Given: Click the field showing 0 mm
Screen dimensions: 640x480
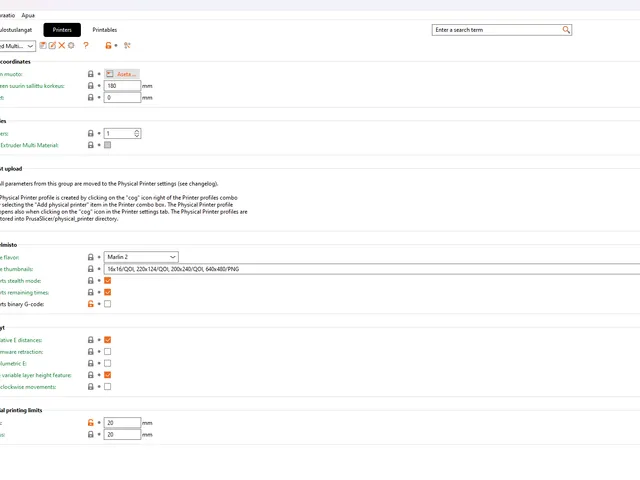Looking at the screenshot, I should 122,98.
